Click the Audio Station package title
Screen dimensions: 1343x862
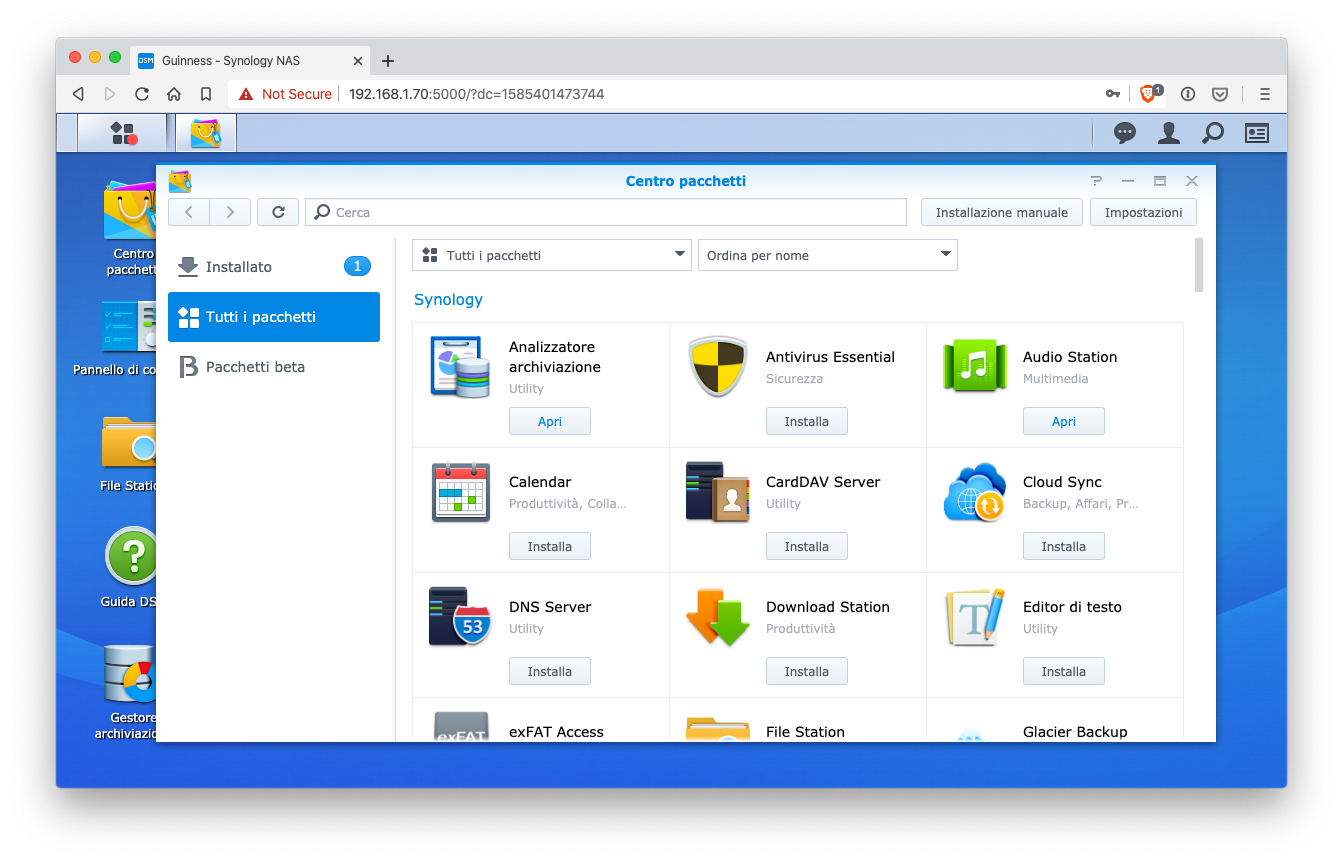coord(1070,357)
